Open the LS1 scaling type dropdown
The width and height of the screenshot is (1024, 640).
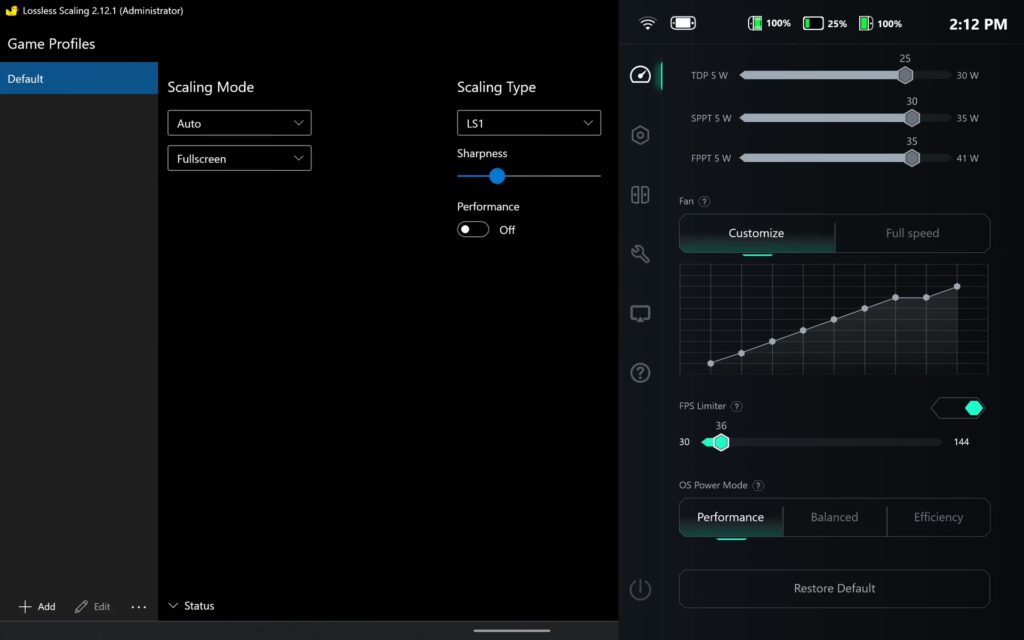tap(528, 123)
